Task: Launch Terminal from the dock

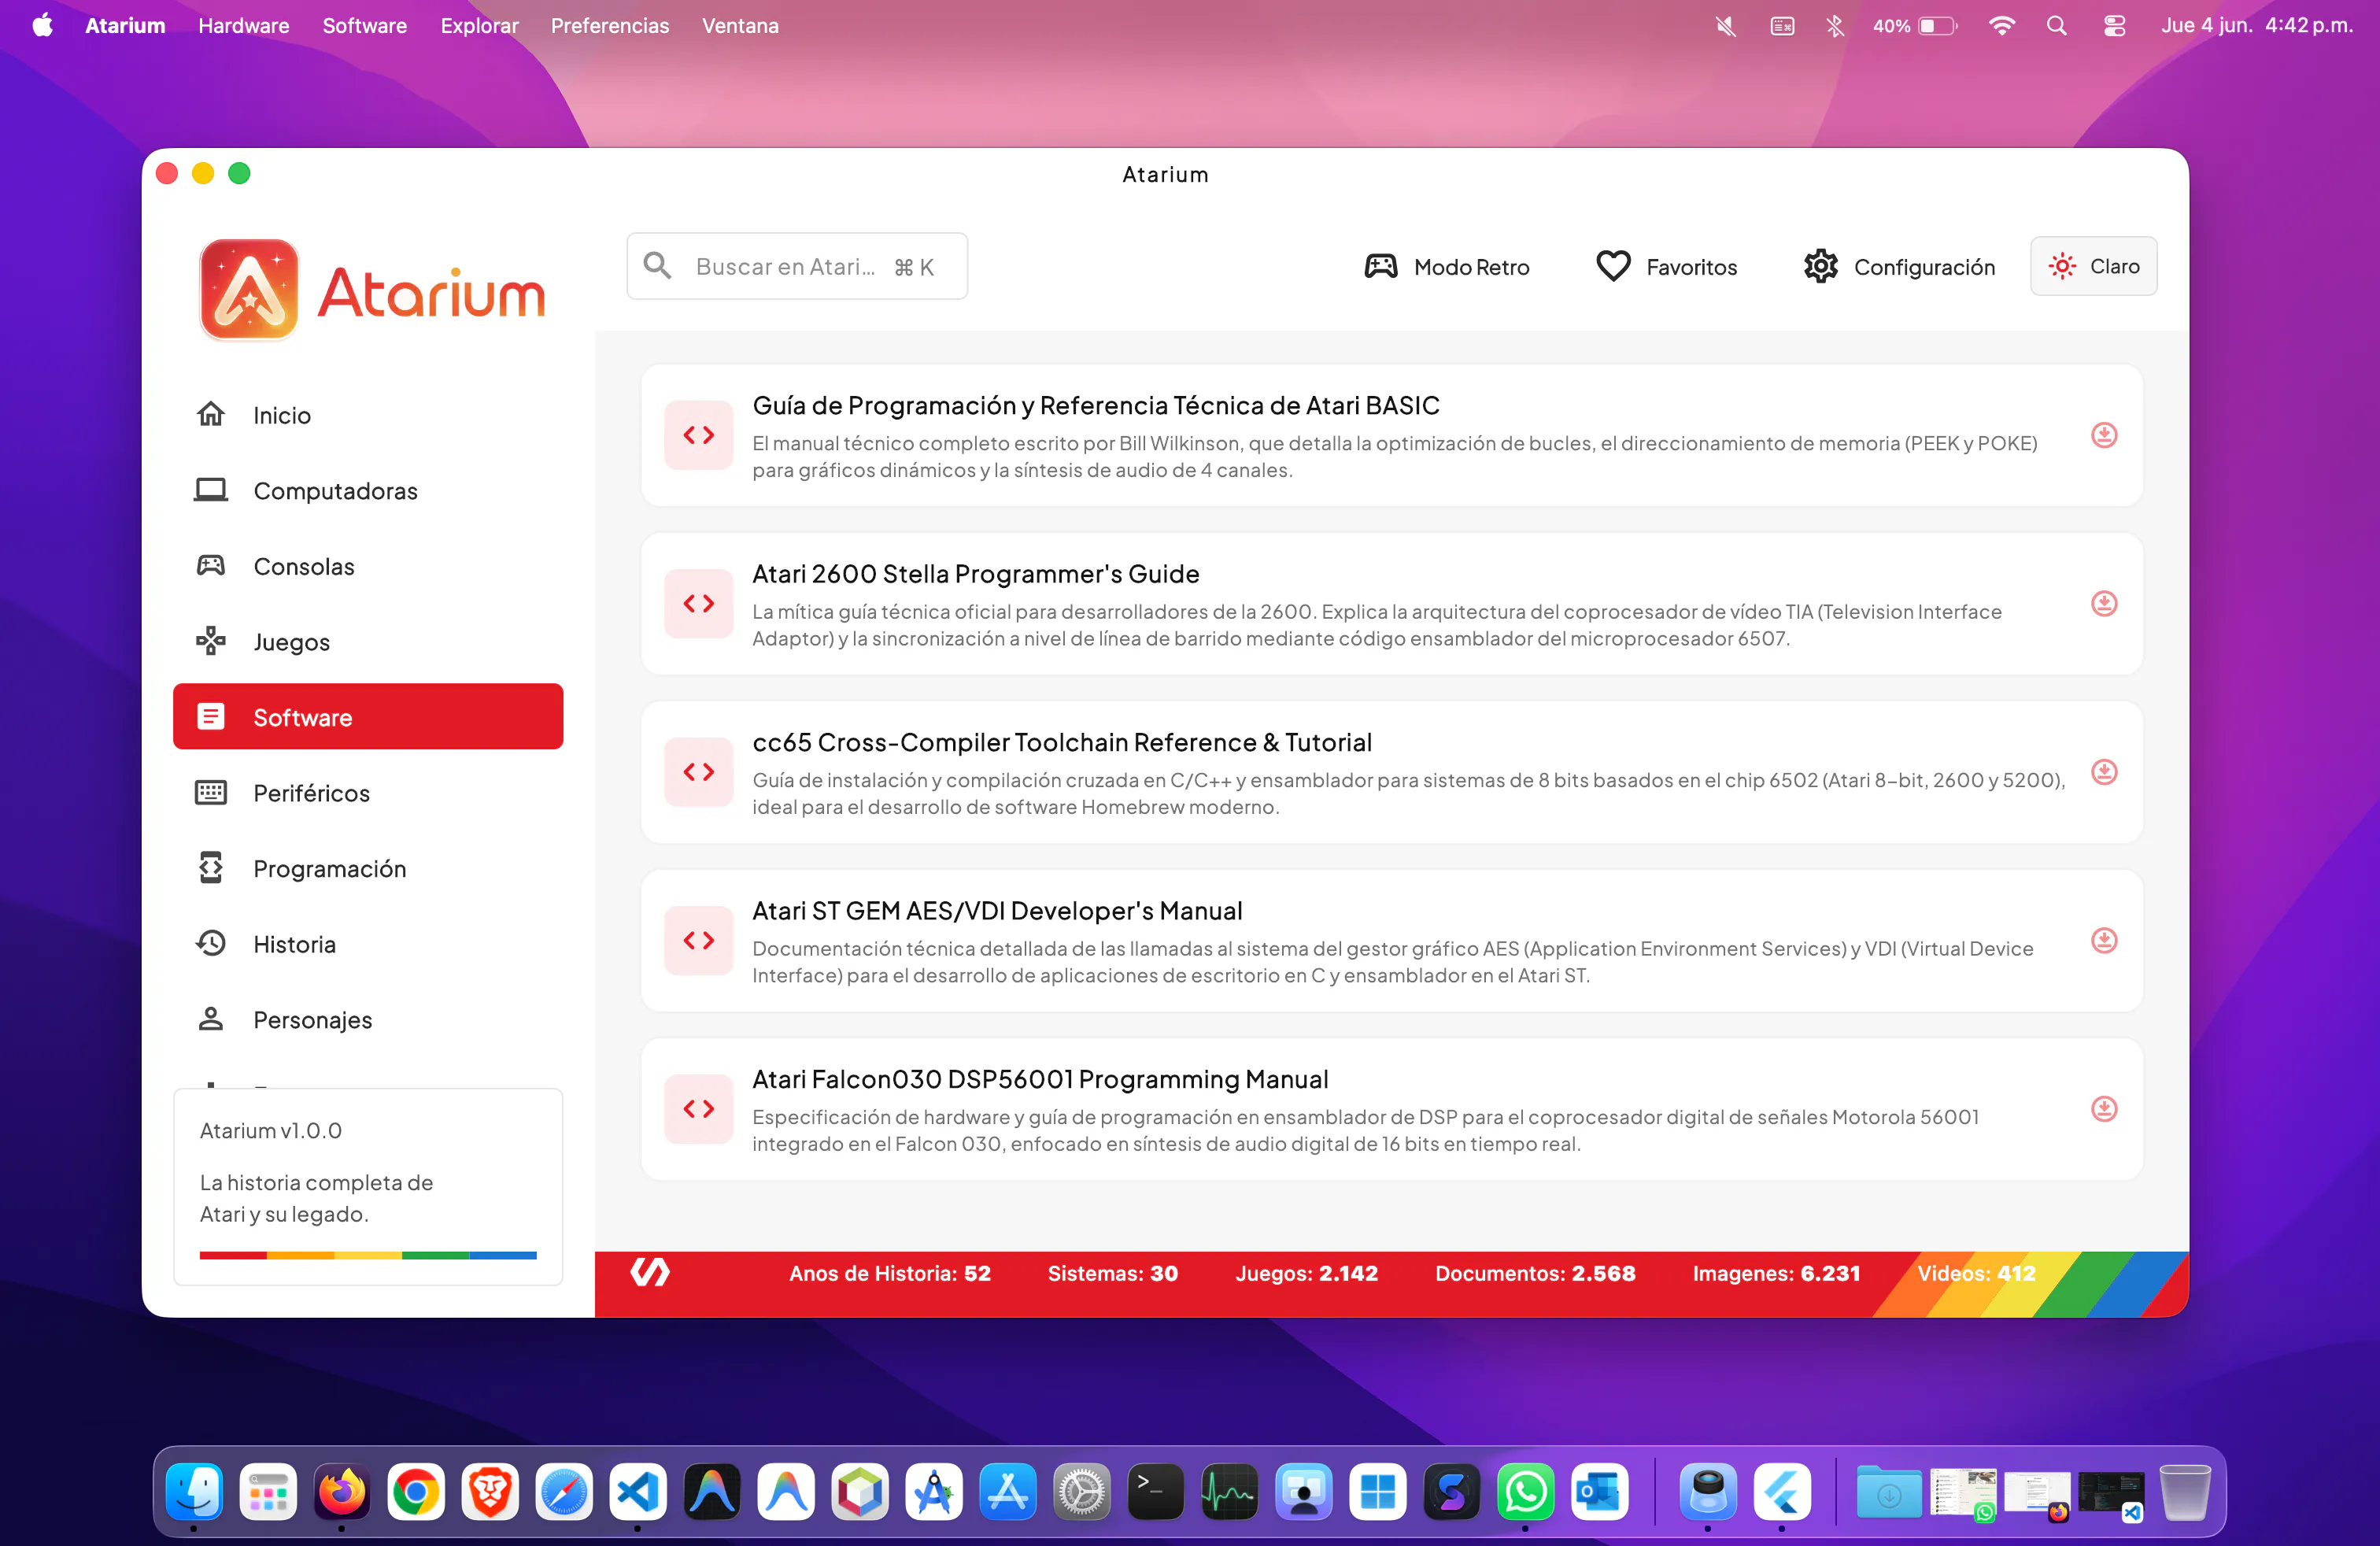Action: pos(1156,1492)
